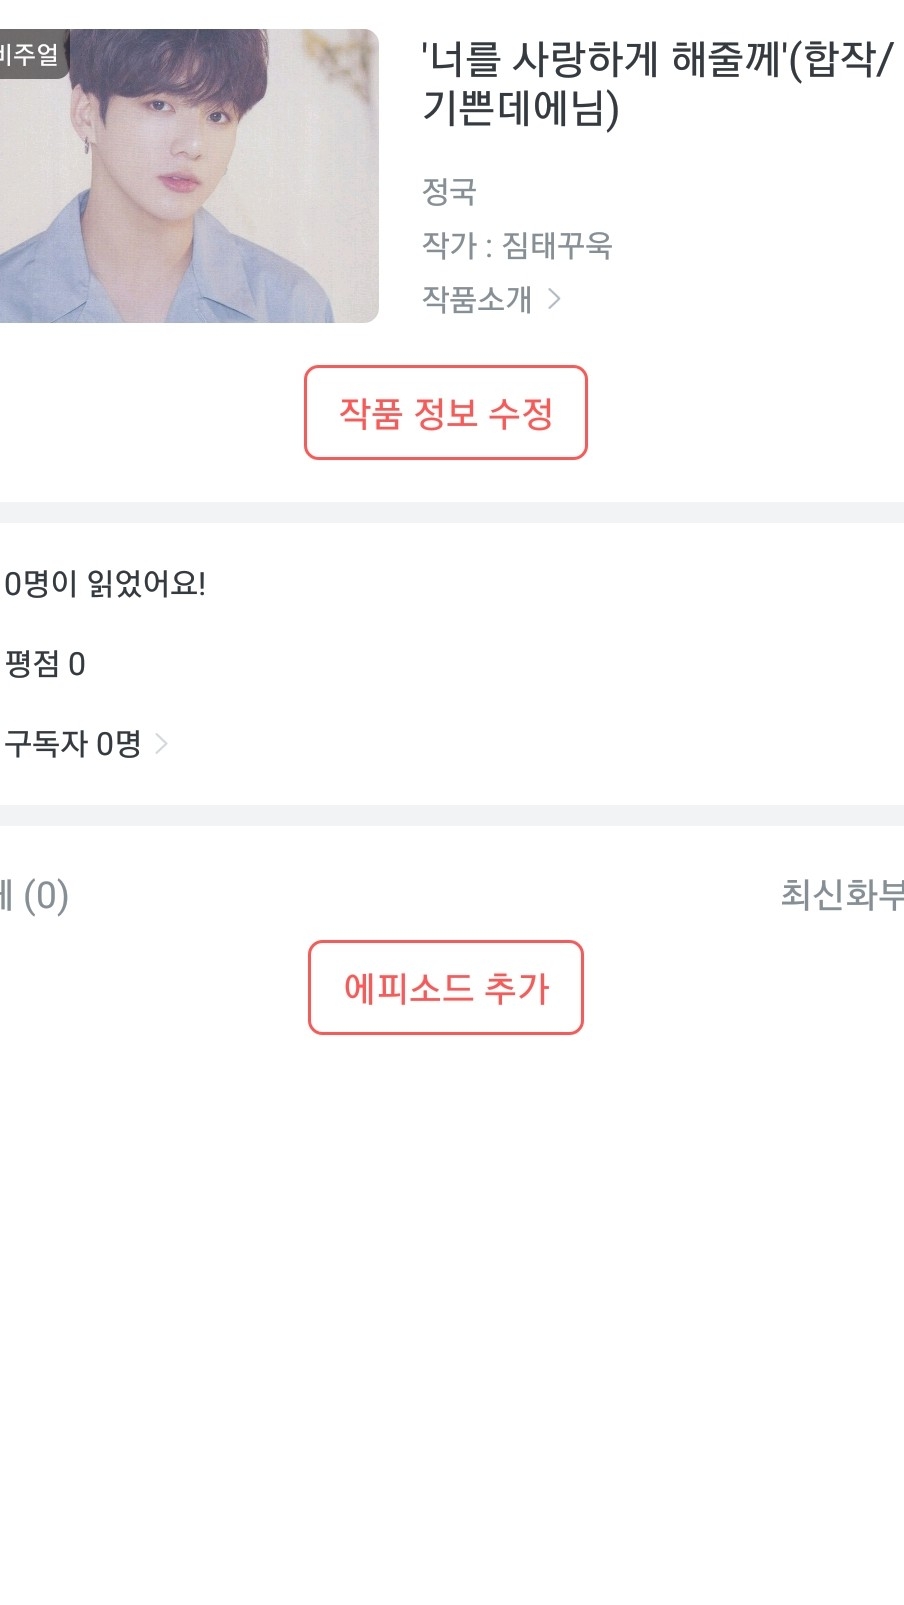
Task: Tap the empty area below 에피소드 추가
Action: click(452, 1300)
